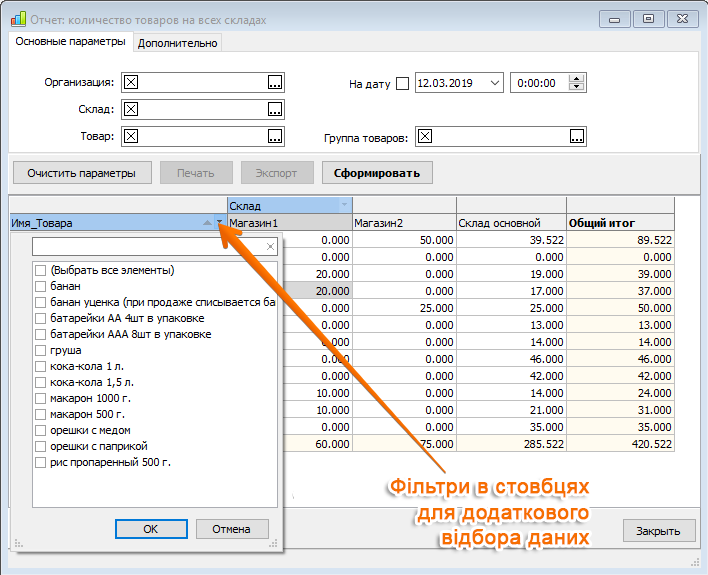Cancel filter with Отмена button
Viewport: 708px width, 575px height.
232,529
